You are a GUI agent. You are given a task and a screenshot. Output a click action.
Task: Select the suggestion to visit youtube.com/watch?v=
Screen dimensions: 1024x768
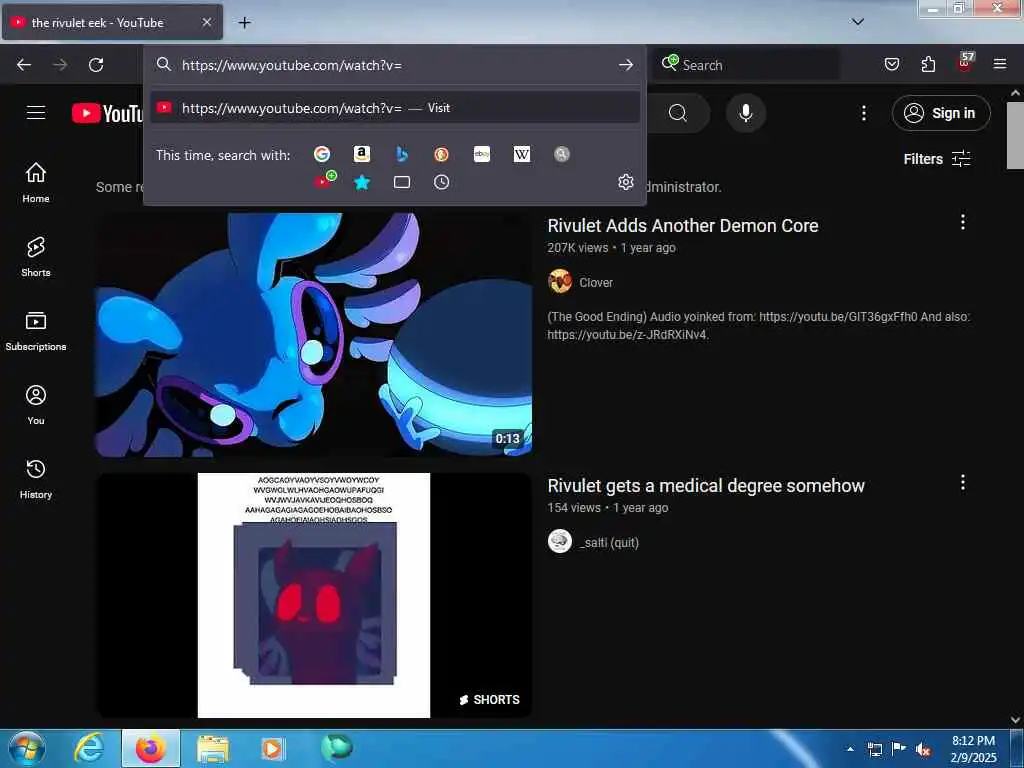(394, 108)
